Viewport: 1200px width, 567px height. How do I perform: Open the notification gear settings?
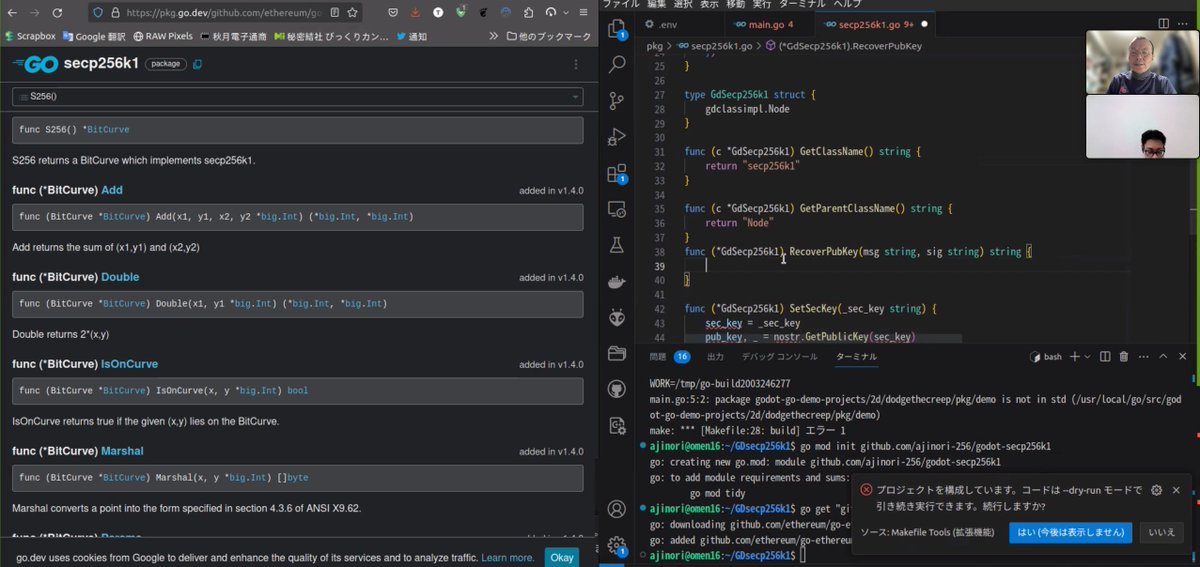[1157, 490]
